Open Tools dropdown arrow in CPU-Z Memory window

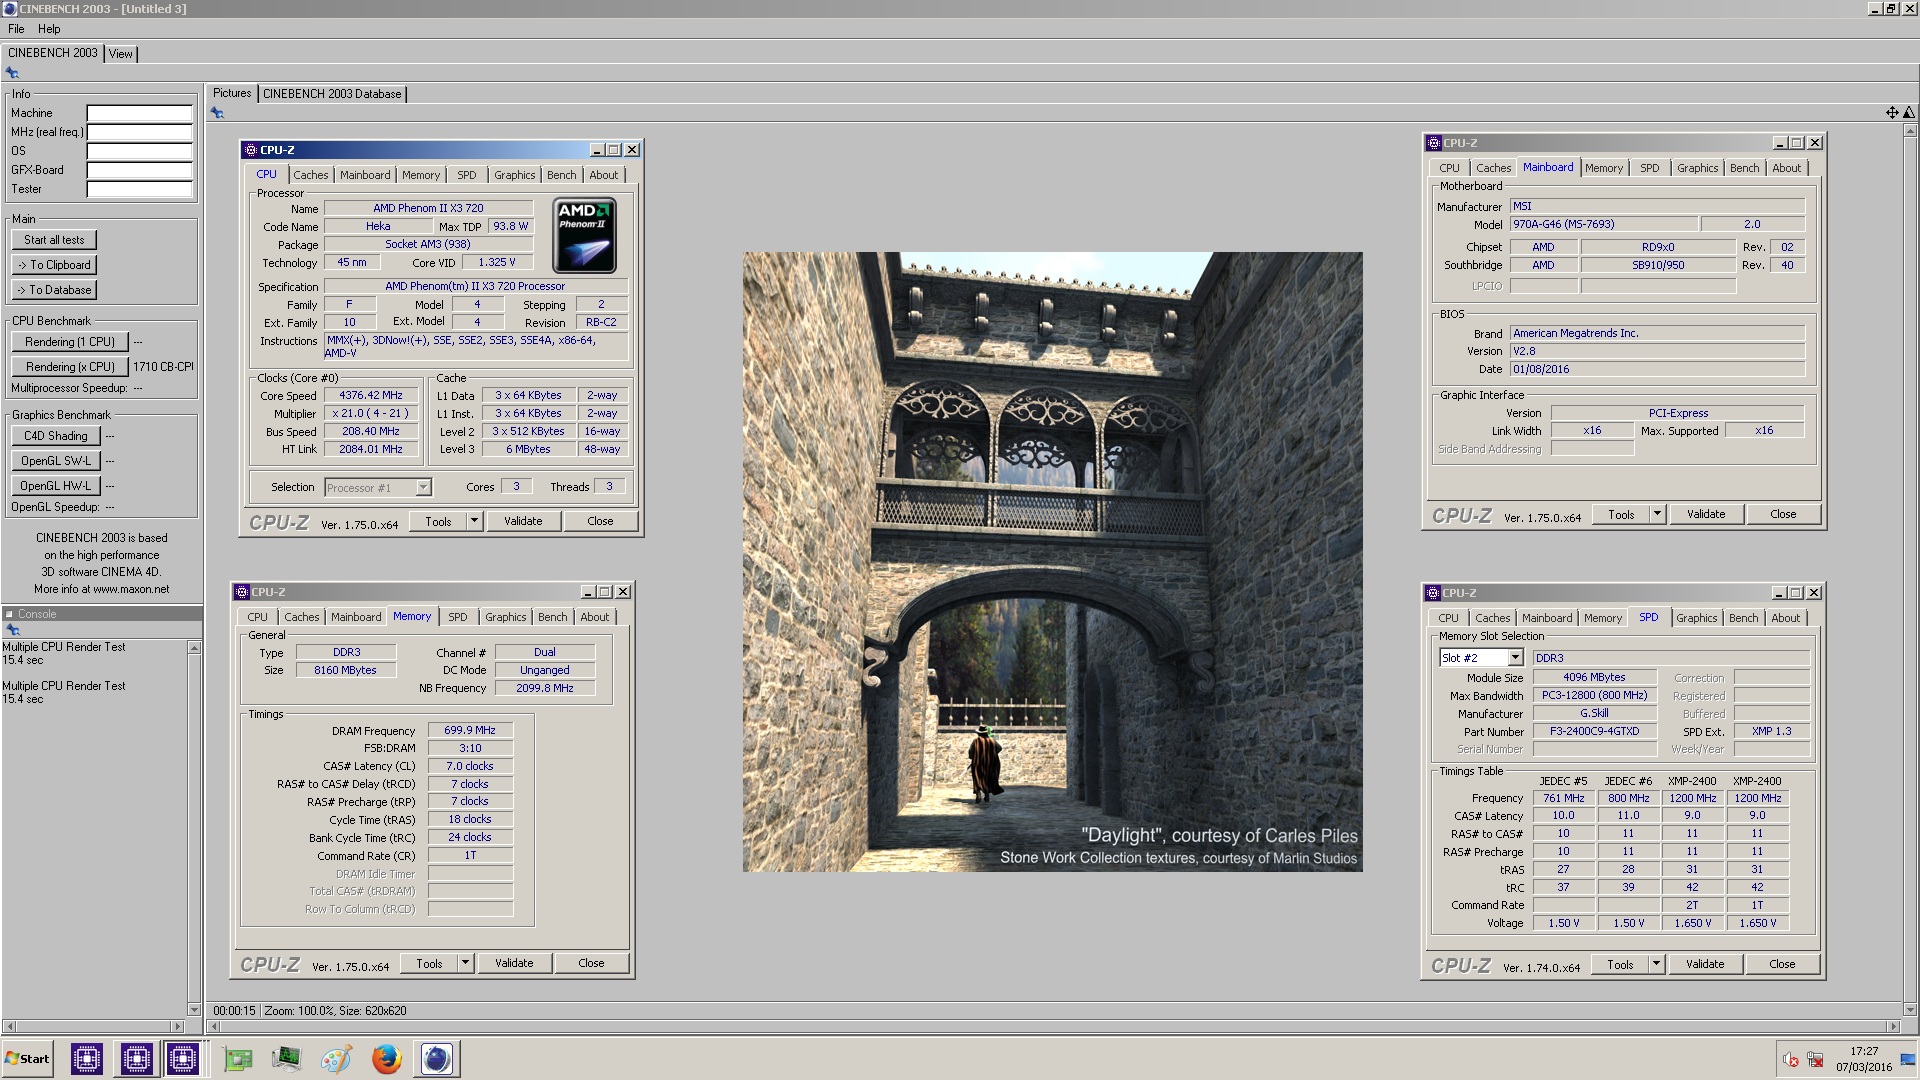point(465,963)
